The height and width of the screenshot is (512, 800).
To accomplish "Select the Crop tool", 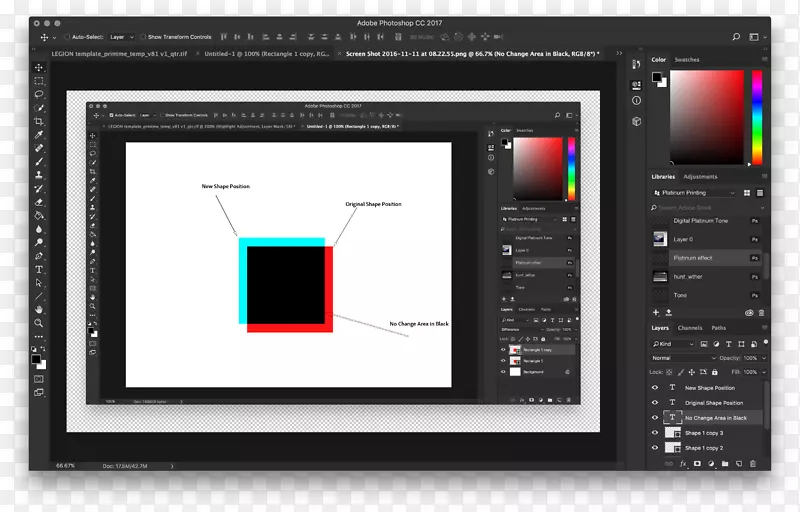I will coord(39,121).
